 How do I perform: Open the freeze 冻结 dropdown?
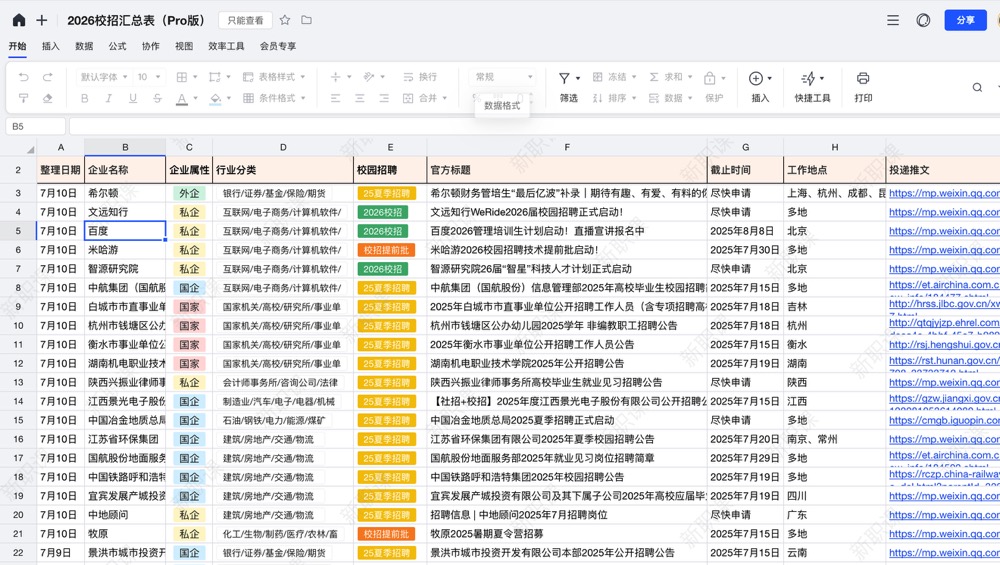point(615,77)
